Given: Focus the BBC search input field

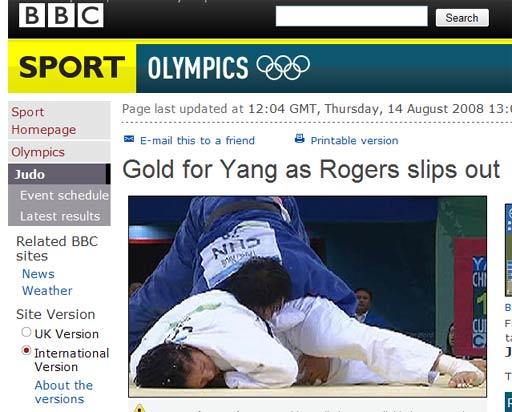Looking at the screenshot, I should tap(352, 16).
